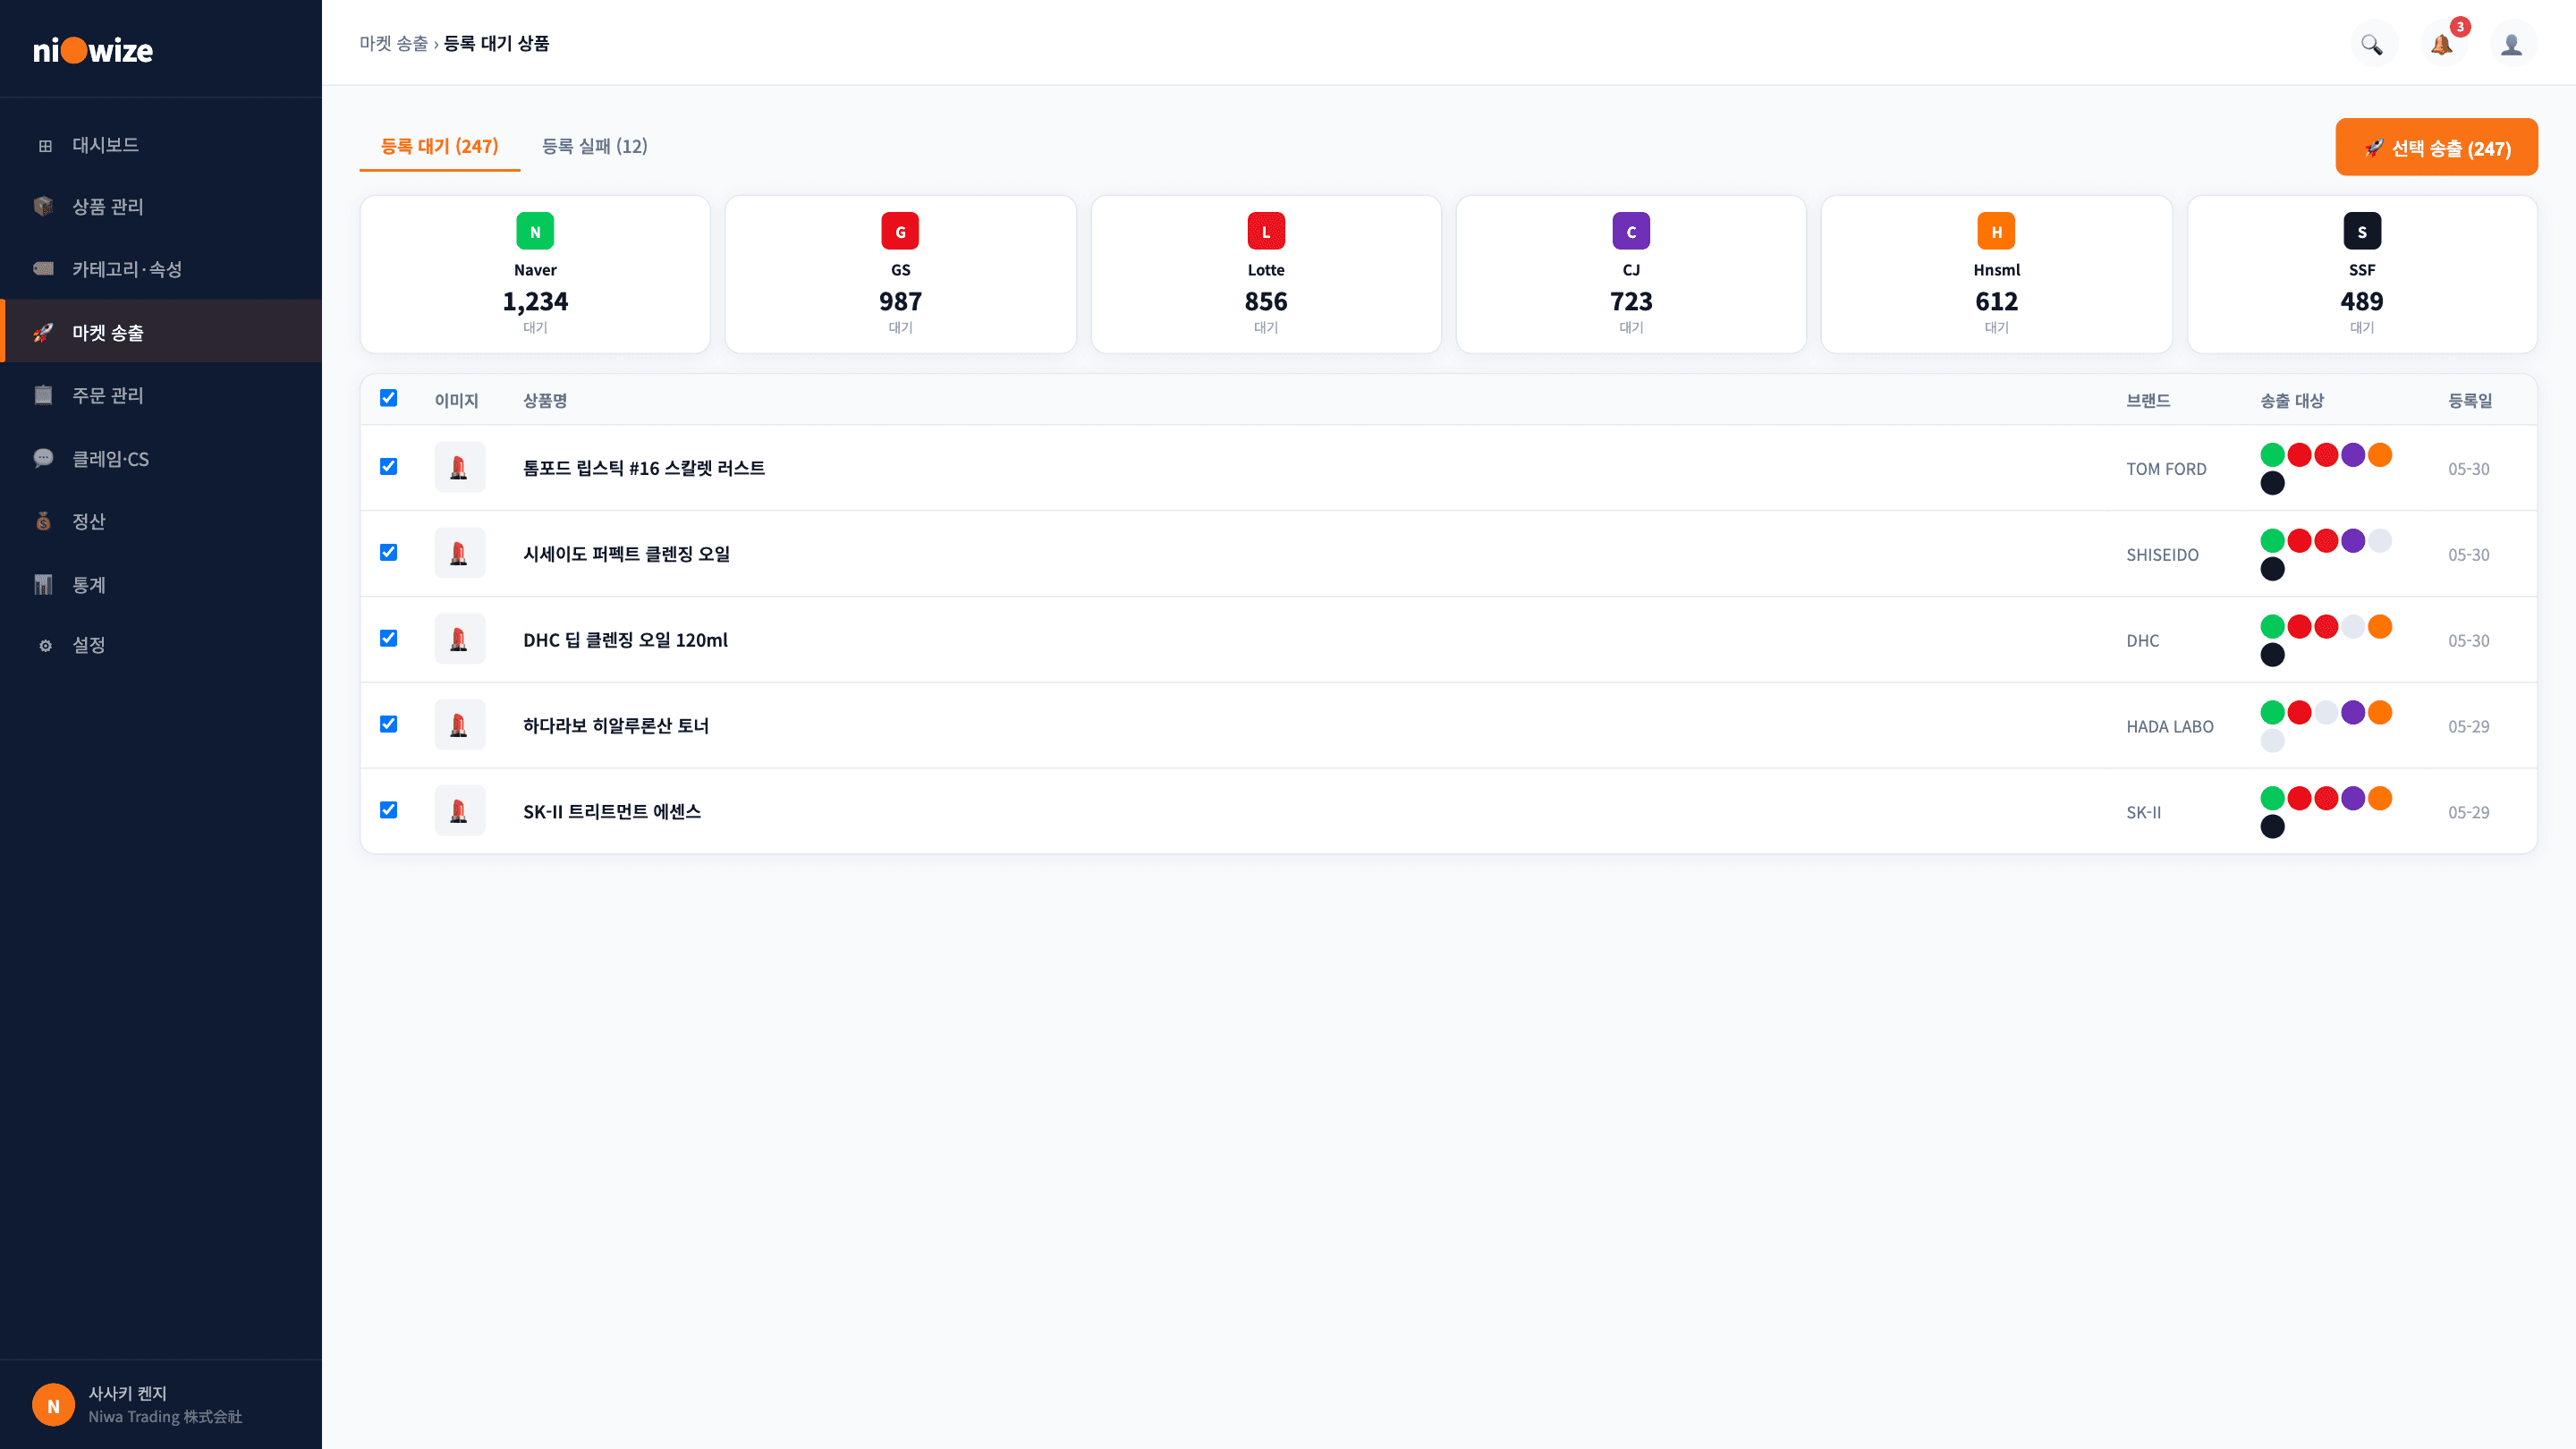
Task: Click the Naver 1,234 대기 card
Action: [535, 274]
